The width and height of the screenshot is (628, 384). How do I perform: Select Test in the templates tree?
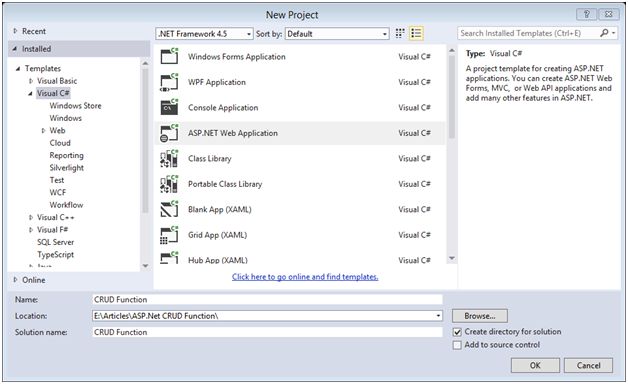57,180
